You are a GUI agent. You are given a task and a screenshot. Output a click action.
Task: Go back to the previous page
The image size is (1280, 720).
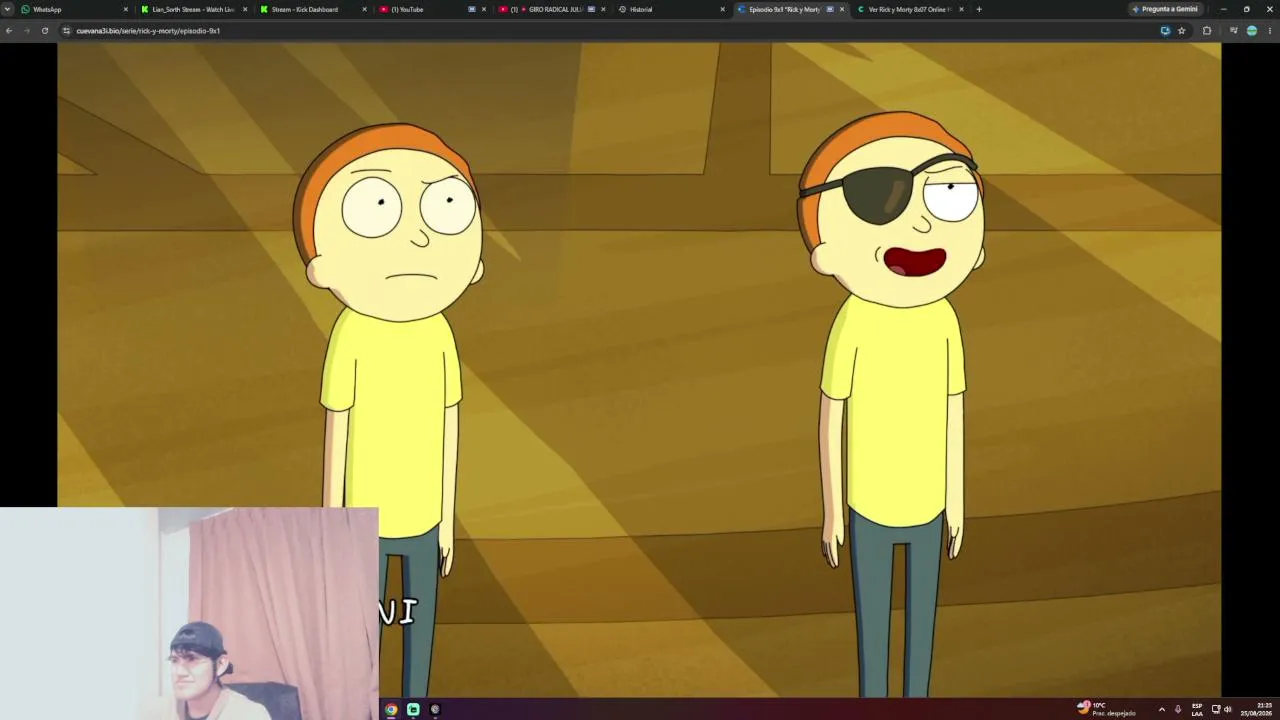point(9,31)
